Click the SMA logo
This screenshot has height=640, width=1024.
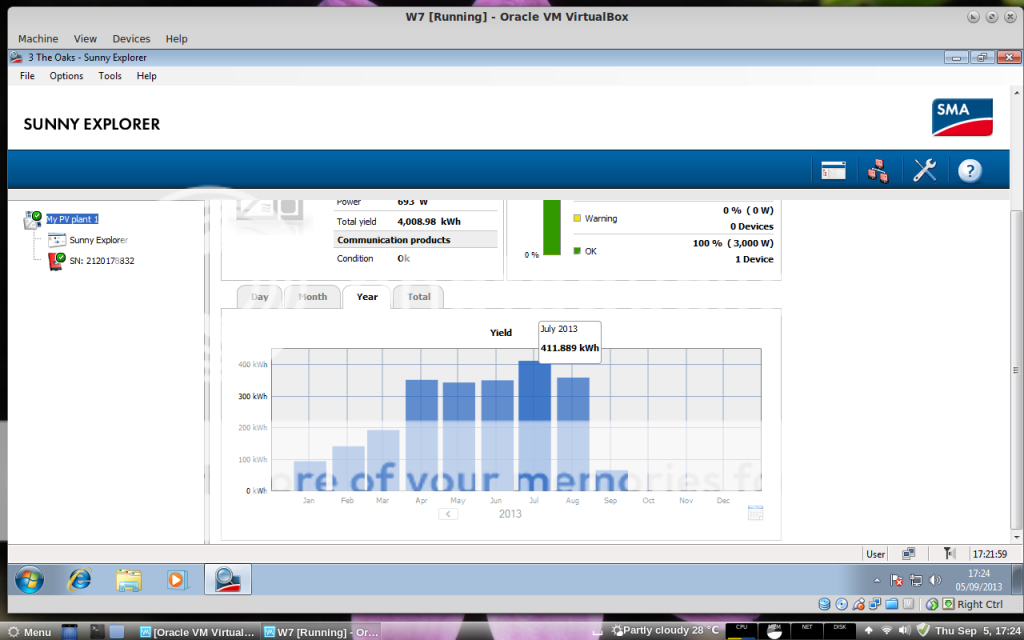pyautogui.click(x=962, y=118)
